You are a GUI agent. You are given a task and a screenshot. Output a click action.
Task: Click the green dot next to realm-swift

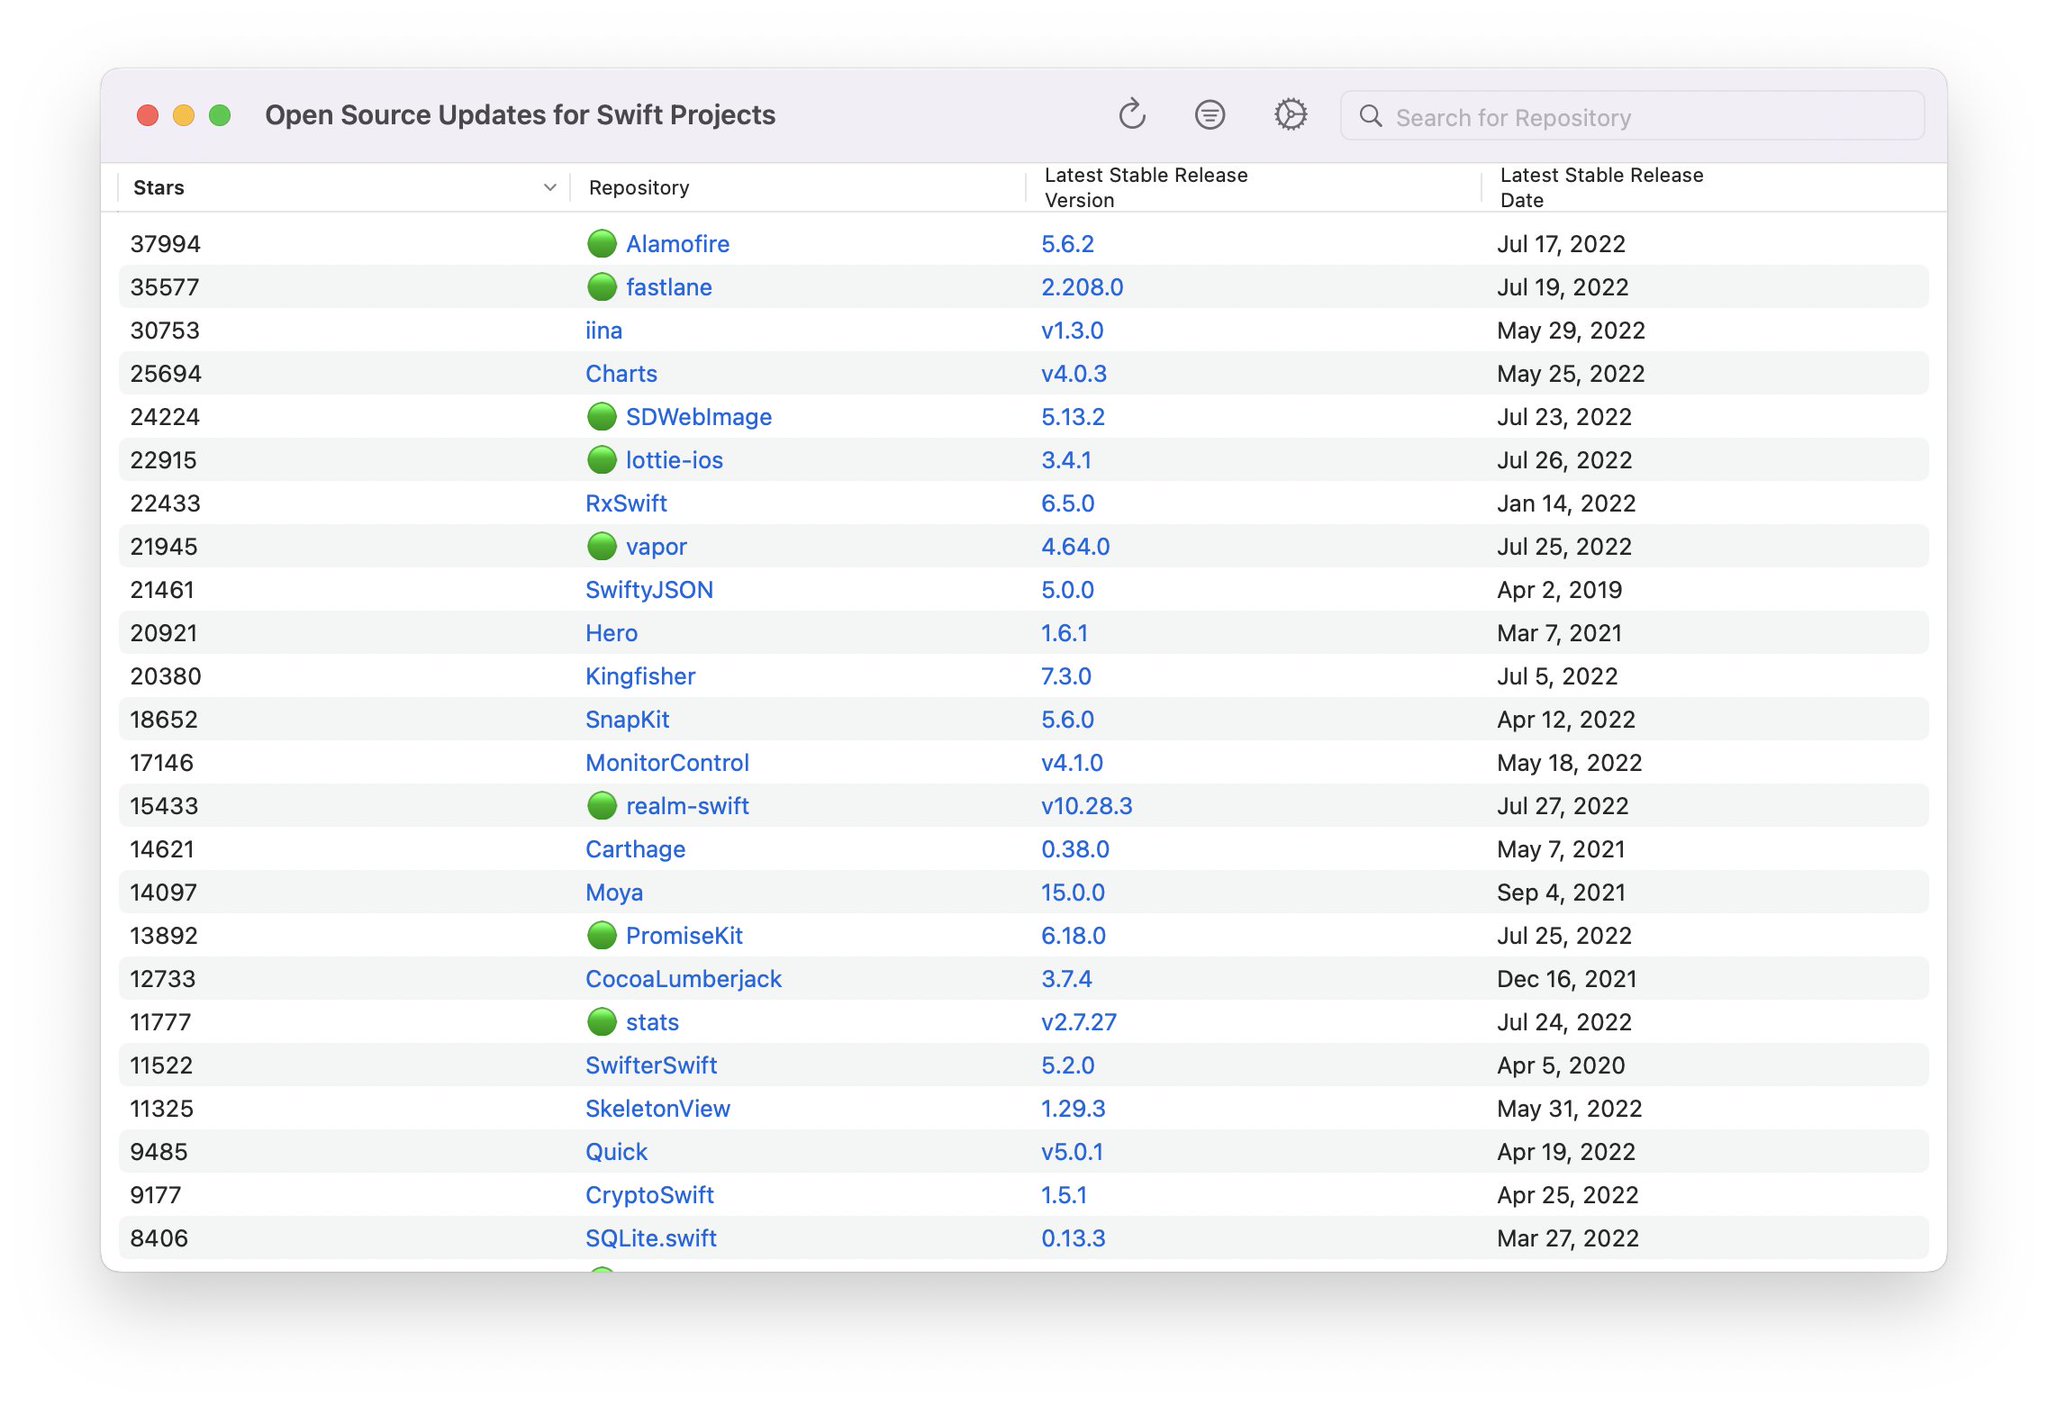(601, 805)
